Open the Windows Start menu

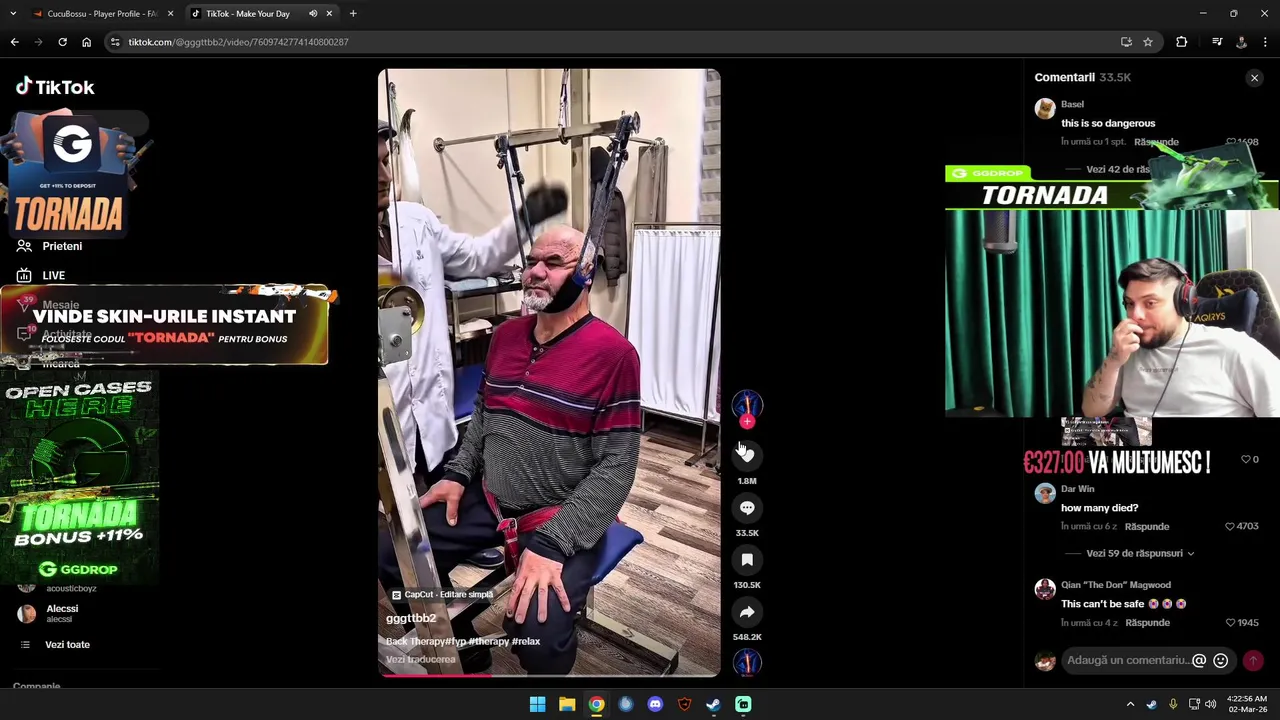pos(537,705)
